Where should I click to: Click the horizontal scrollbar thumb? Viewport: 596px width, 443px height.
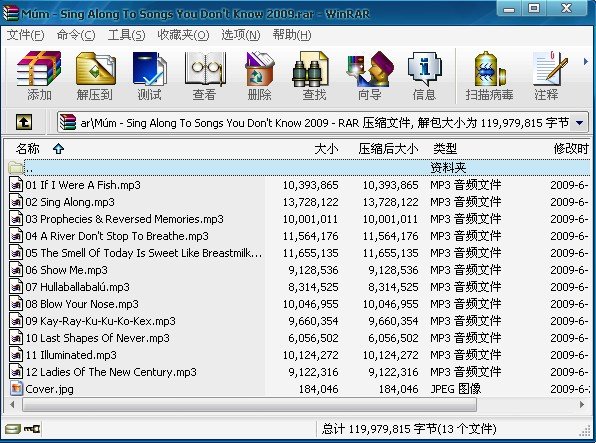(x=249, y=405)
